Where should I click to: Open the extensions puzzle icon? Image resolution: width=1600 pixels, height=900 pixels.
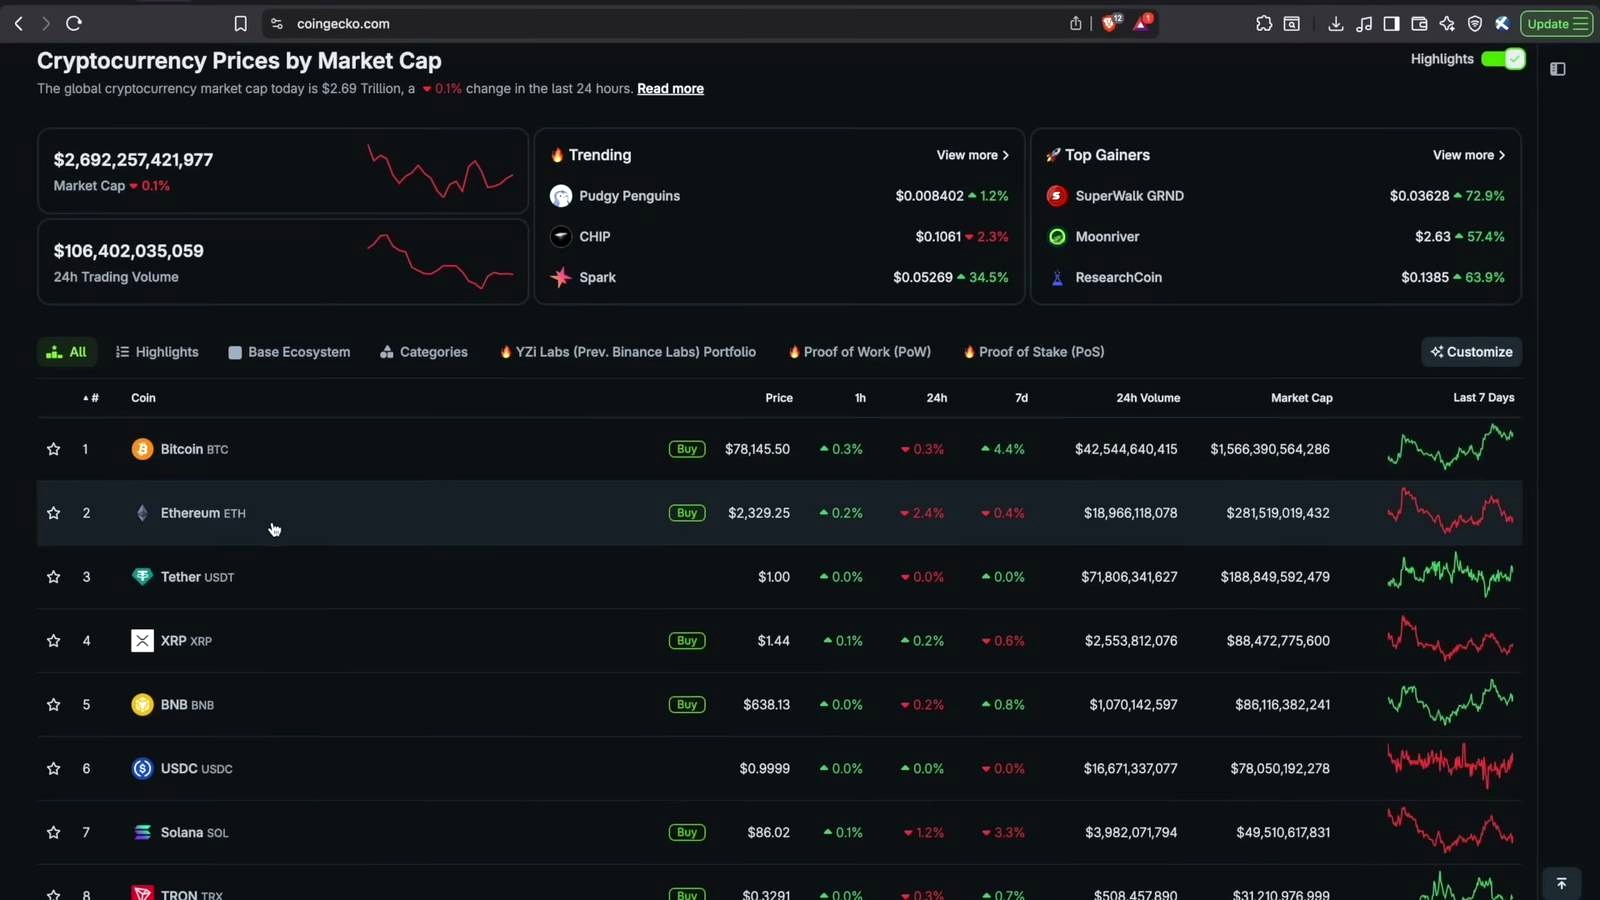[1264, 23]
